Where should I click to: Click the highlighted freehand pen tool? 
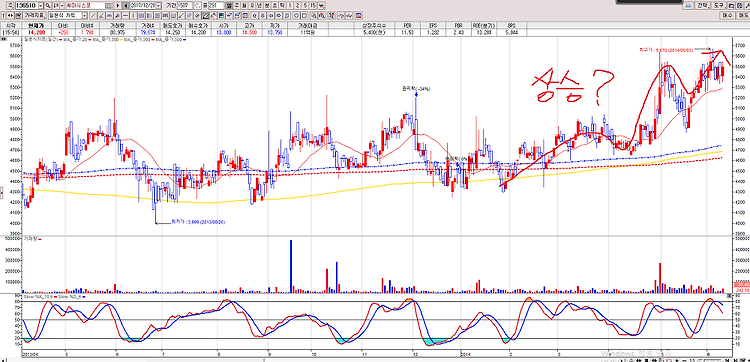coord(205,15)
